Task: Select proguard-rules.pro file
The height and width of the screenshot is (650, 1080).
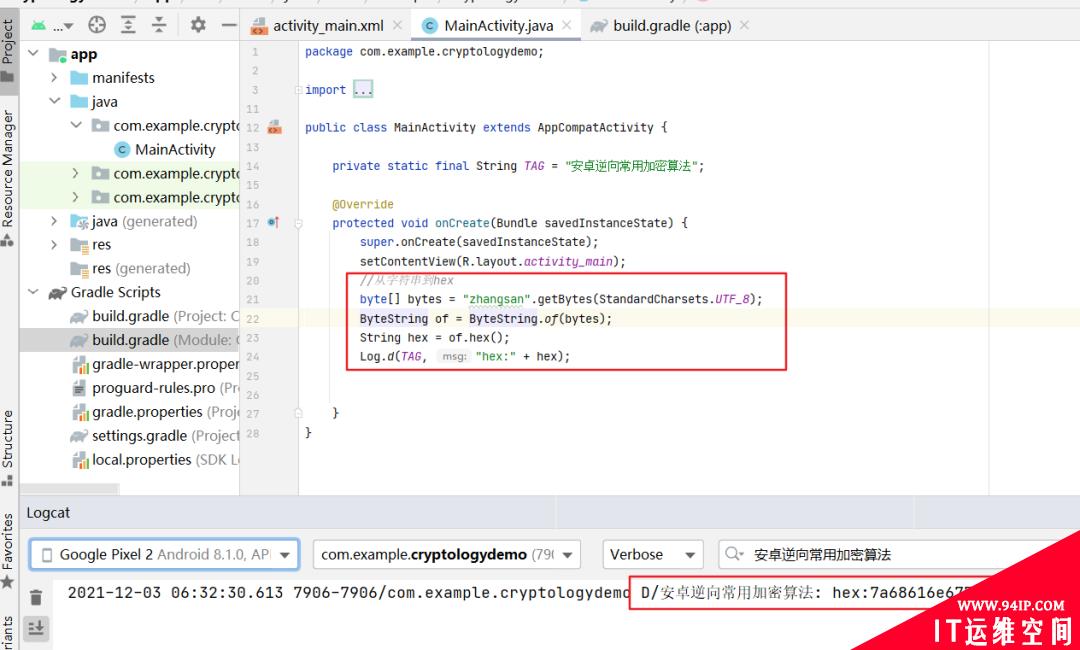Action: tap(155, 388)
